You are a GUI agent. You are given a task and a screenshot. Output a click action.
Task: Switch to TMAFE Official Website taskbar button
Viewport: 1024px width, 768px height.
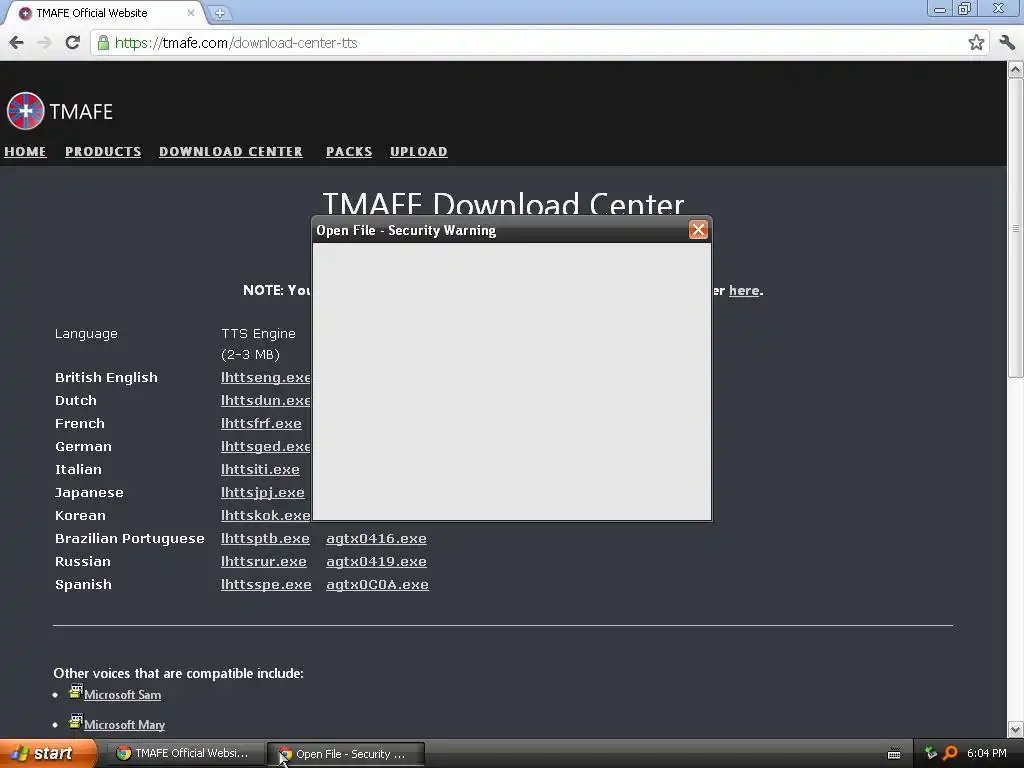[185, 754]
